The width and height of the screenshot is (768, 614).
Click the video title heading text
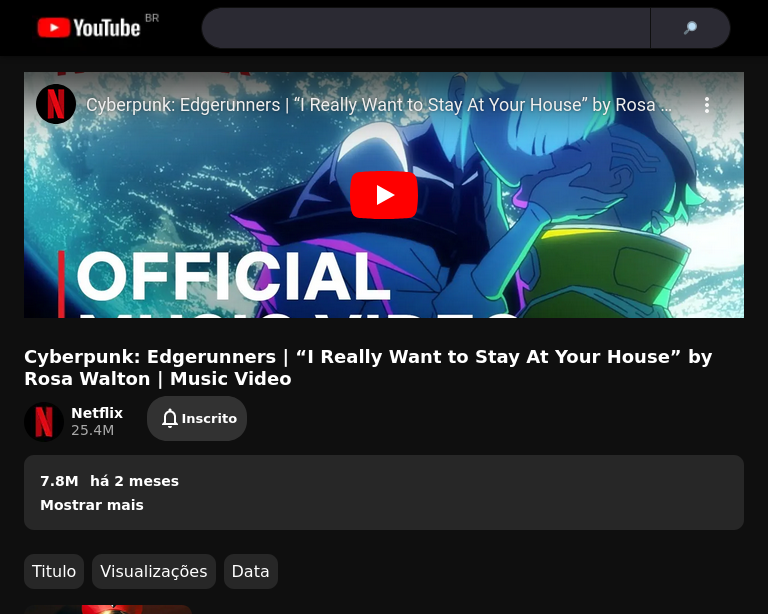click(x=368, y=368)
